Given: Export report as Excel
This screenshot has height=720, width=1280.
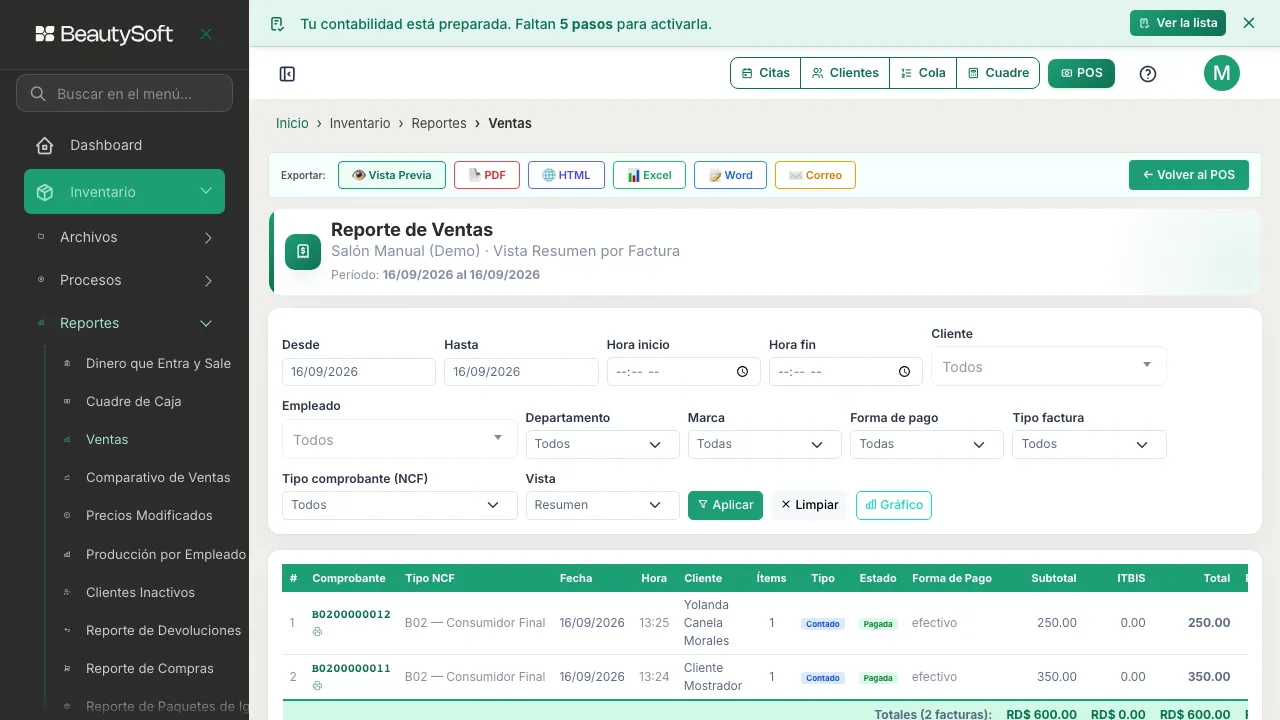Looking at the screenshot, I should click(649, 175).
